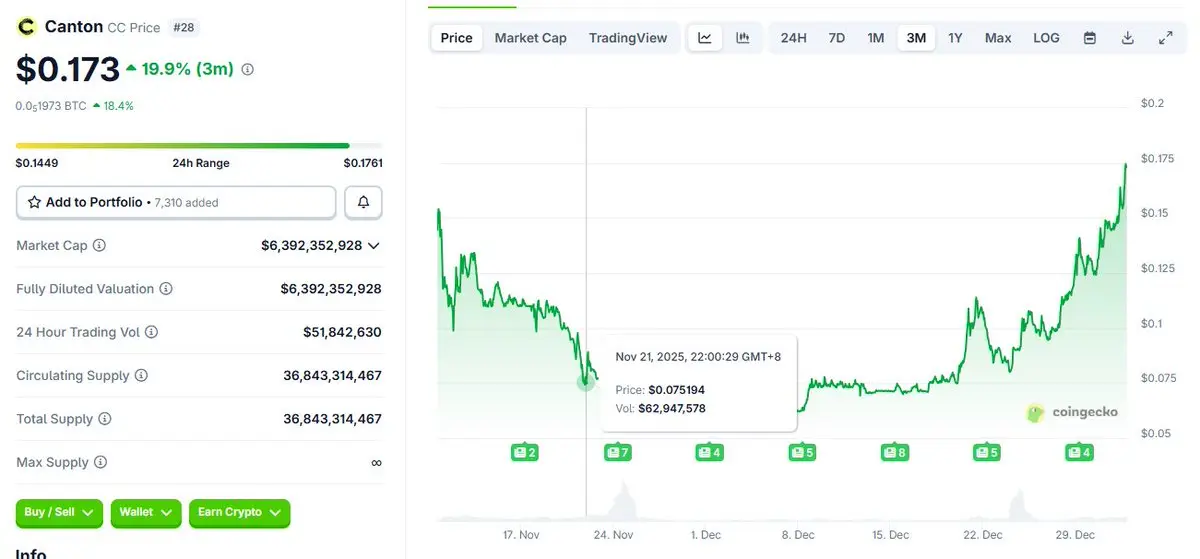Open the Wallet dropdown button
This screenshot has width=1200, height=559.
(x=146, y=513)
